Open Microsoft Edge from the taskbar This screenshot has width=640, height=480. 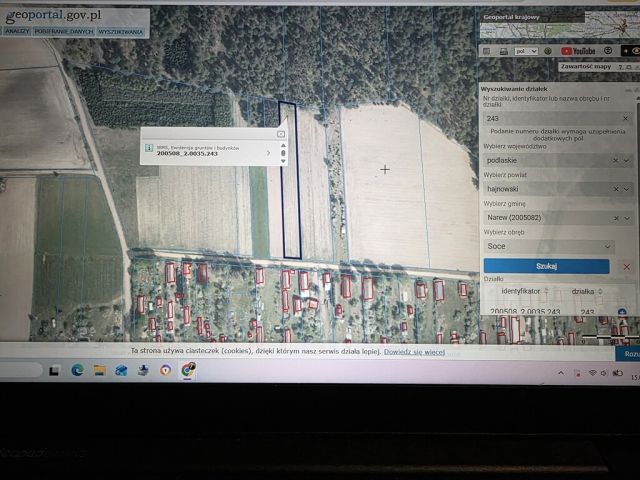(77, 370)
